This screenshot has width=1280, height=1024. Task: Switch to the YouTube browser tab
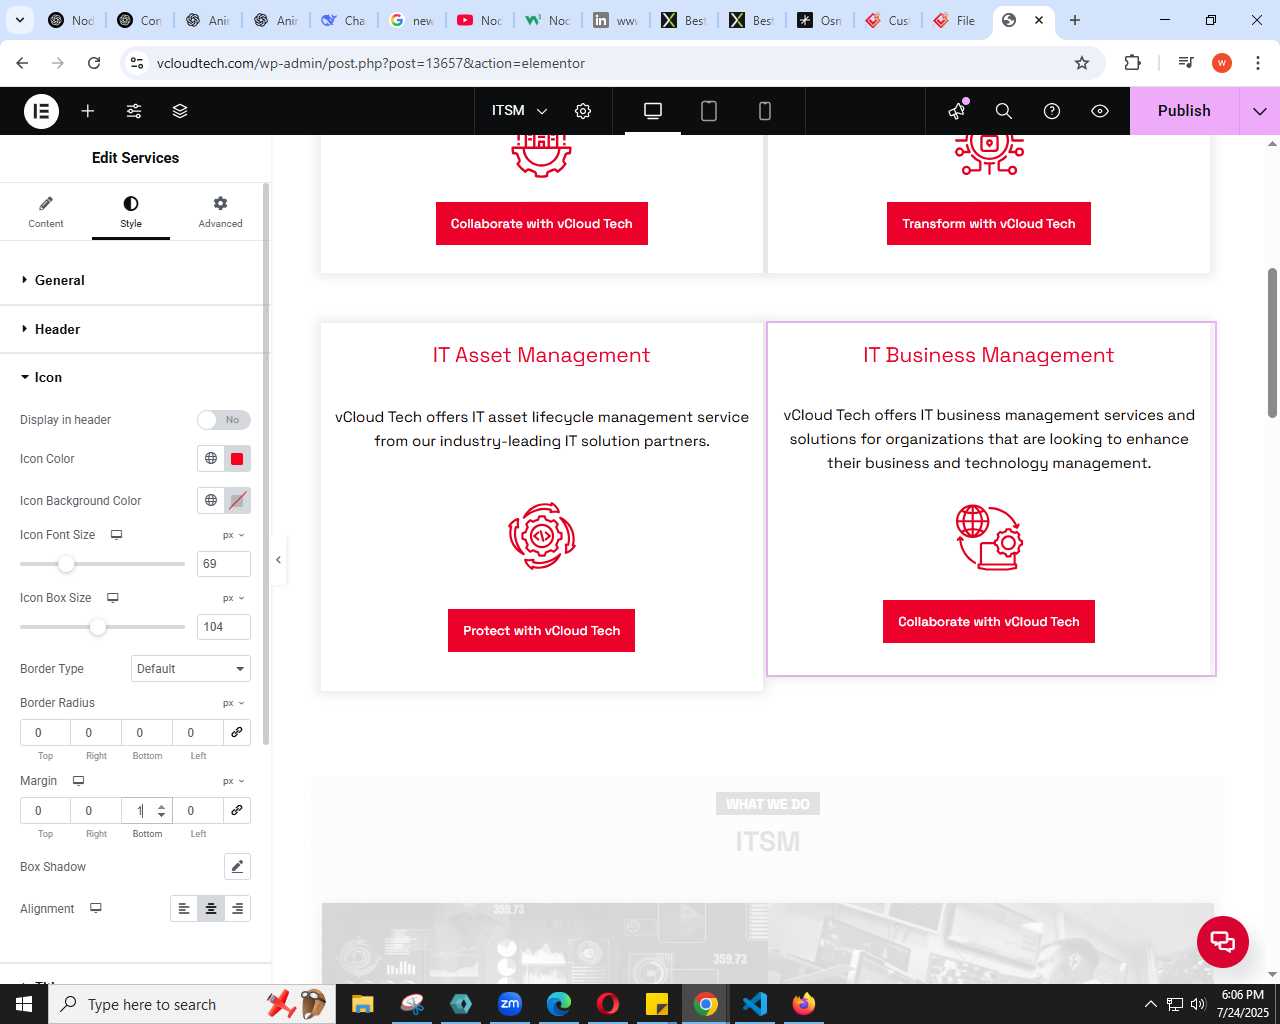point(479,20)
